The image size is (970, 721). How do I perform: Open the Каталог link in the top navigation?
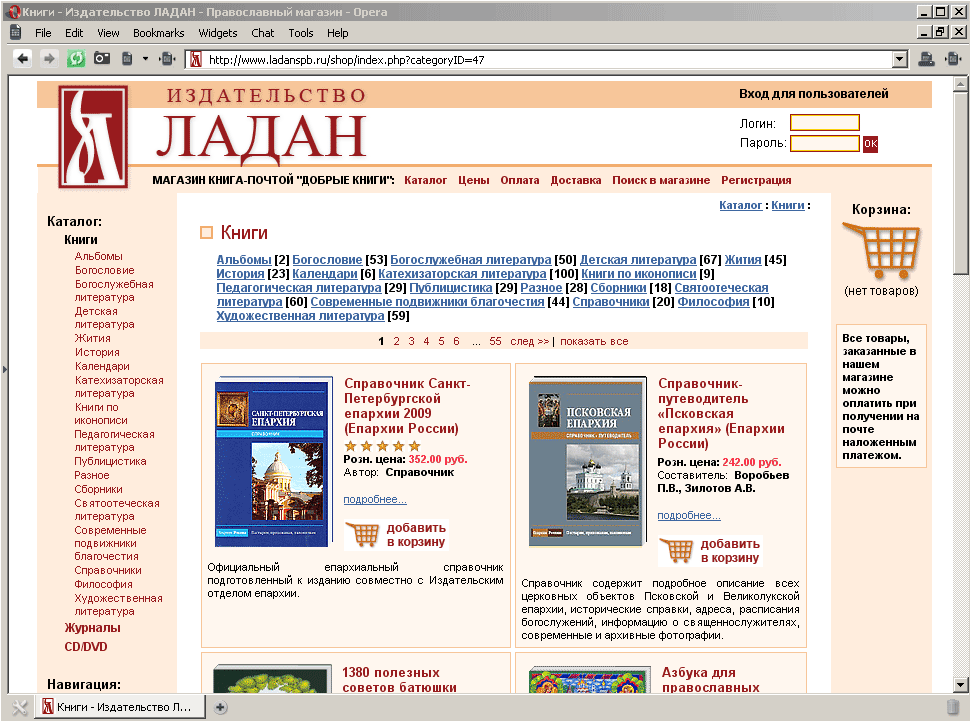coord(425,180)
